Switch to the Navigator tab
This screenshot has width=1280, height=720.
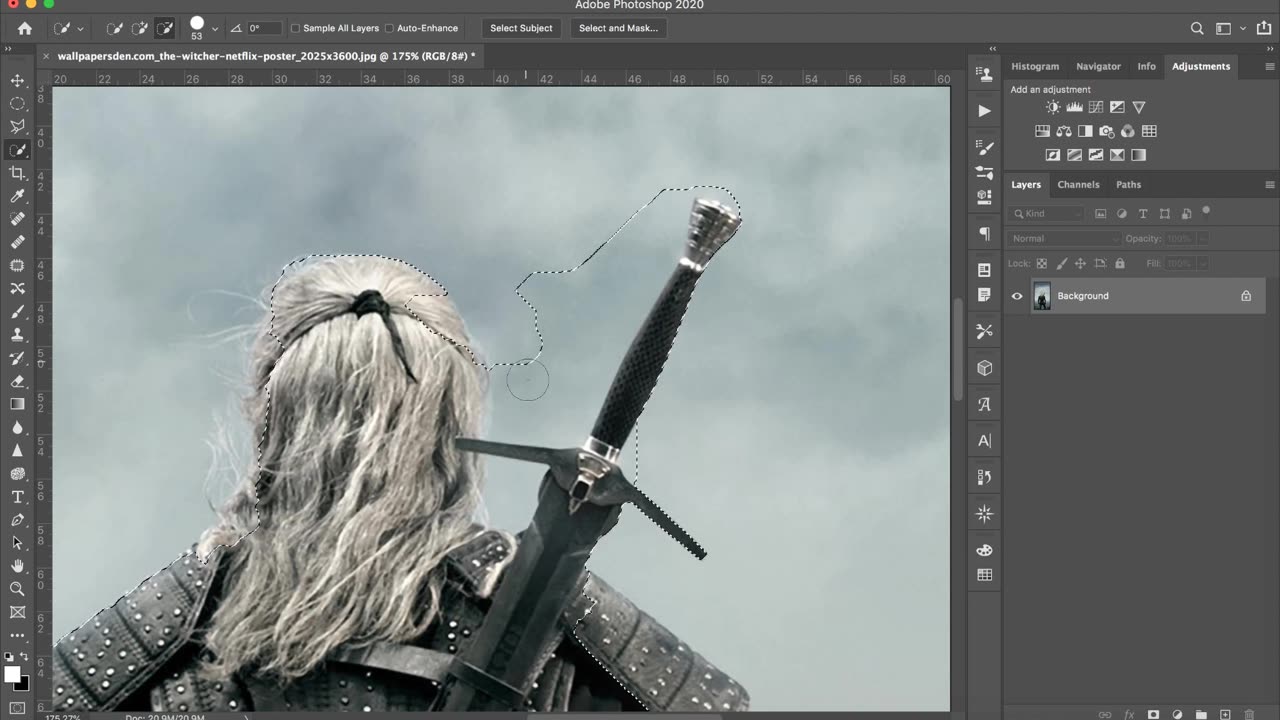(x=1098, y=66)
